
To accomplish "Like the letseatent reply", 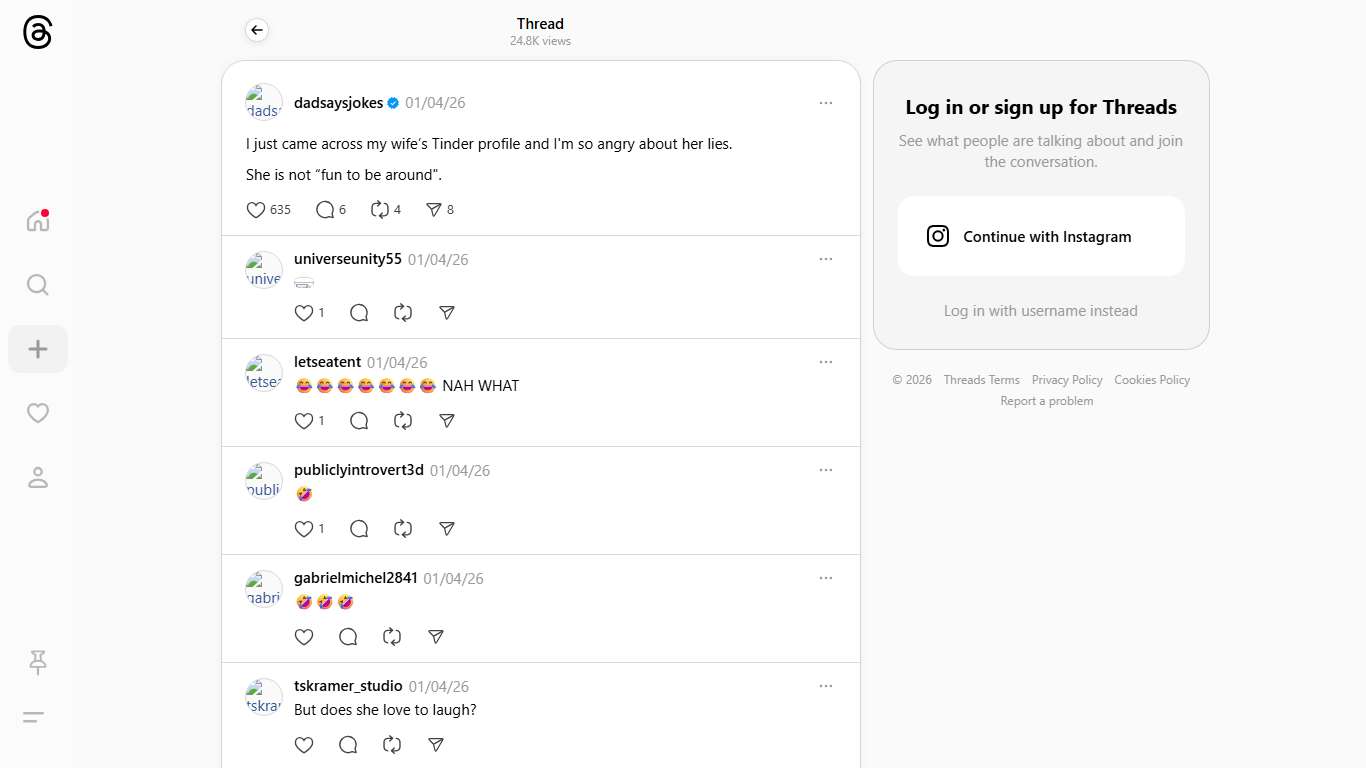I will tap(304, 421).
